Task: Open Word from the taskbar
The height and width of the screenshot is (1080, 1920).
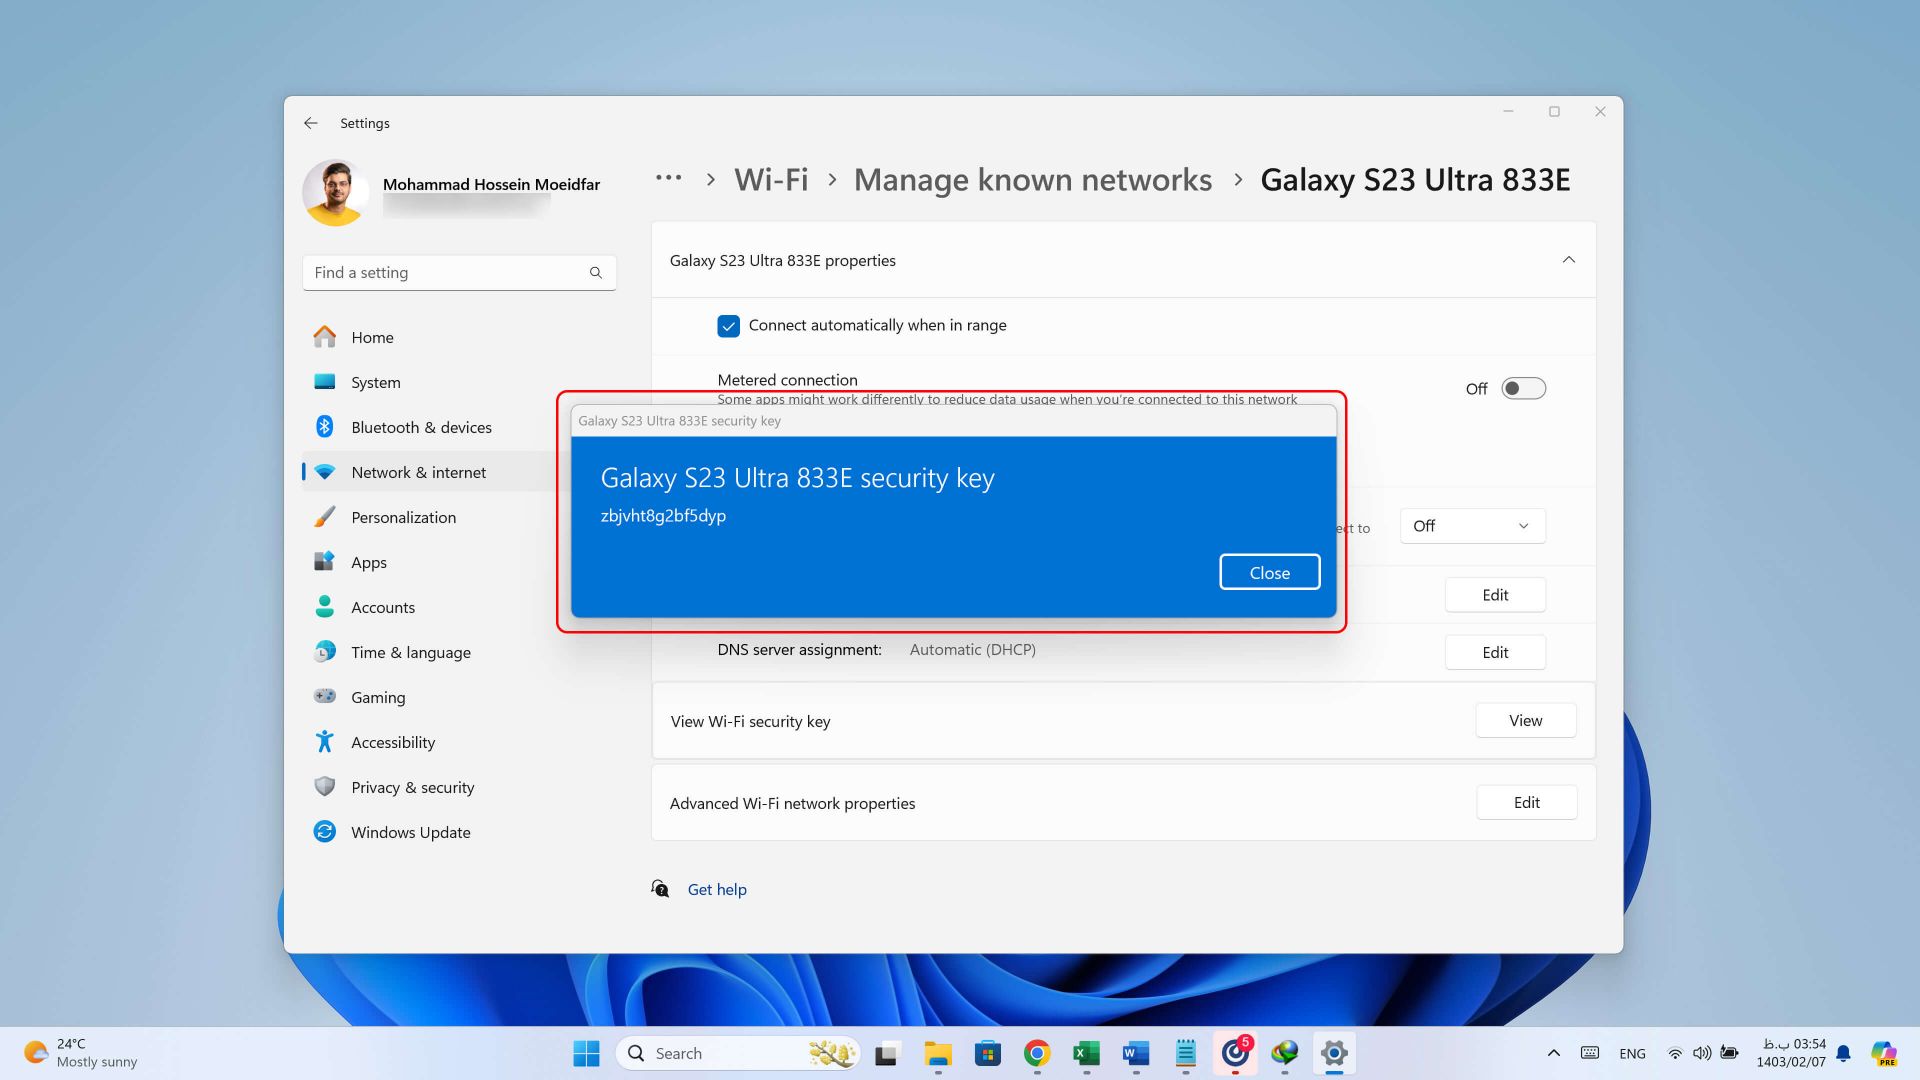Action: coord(1136,1053)
